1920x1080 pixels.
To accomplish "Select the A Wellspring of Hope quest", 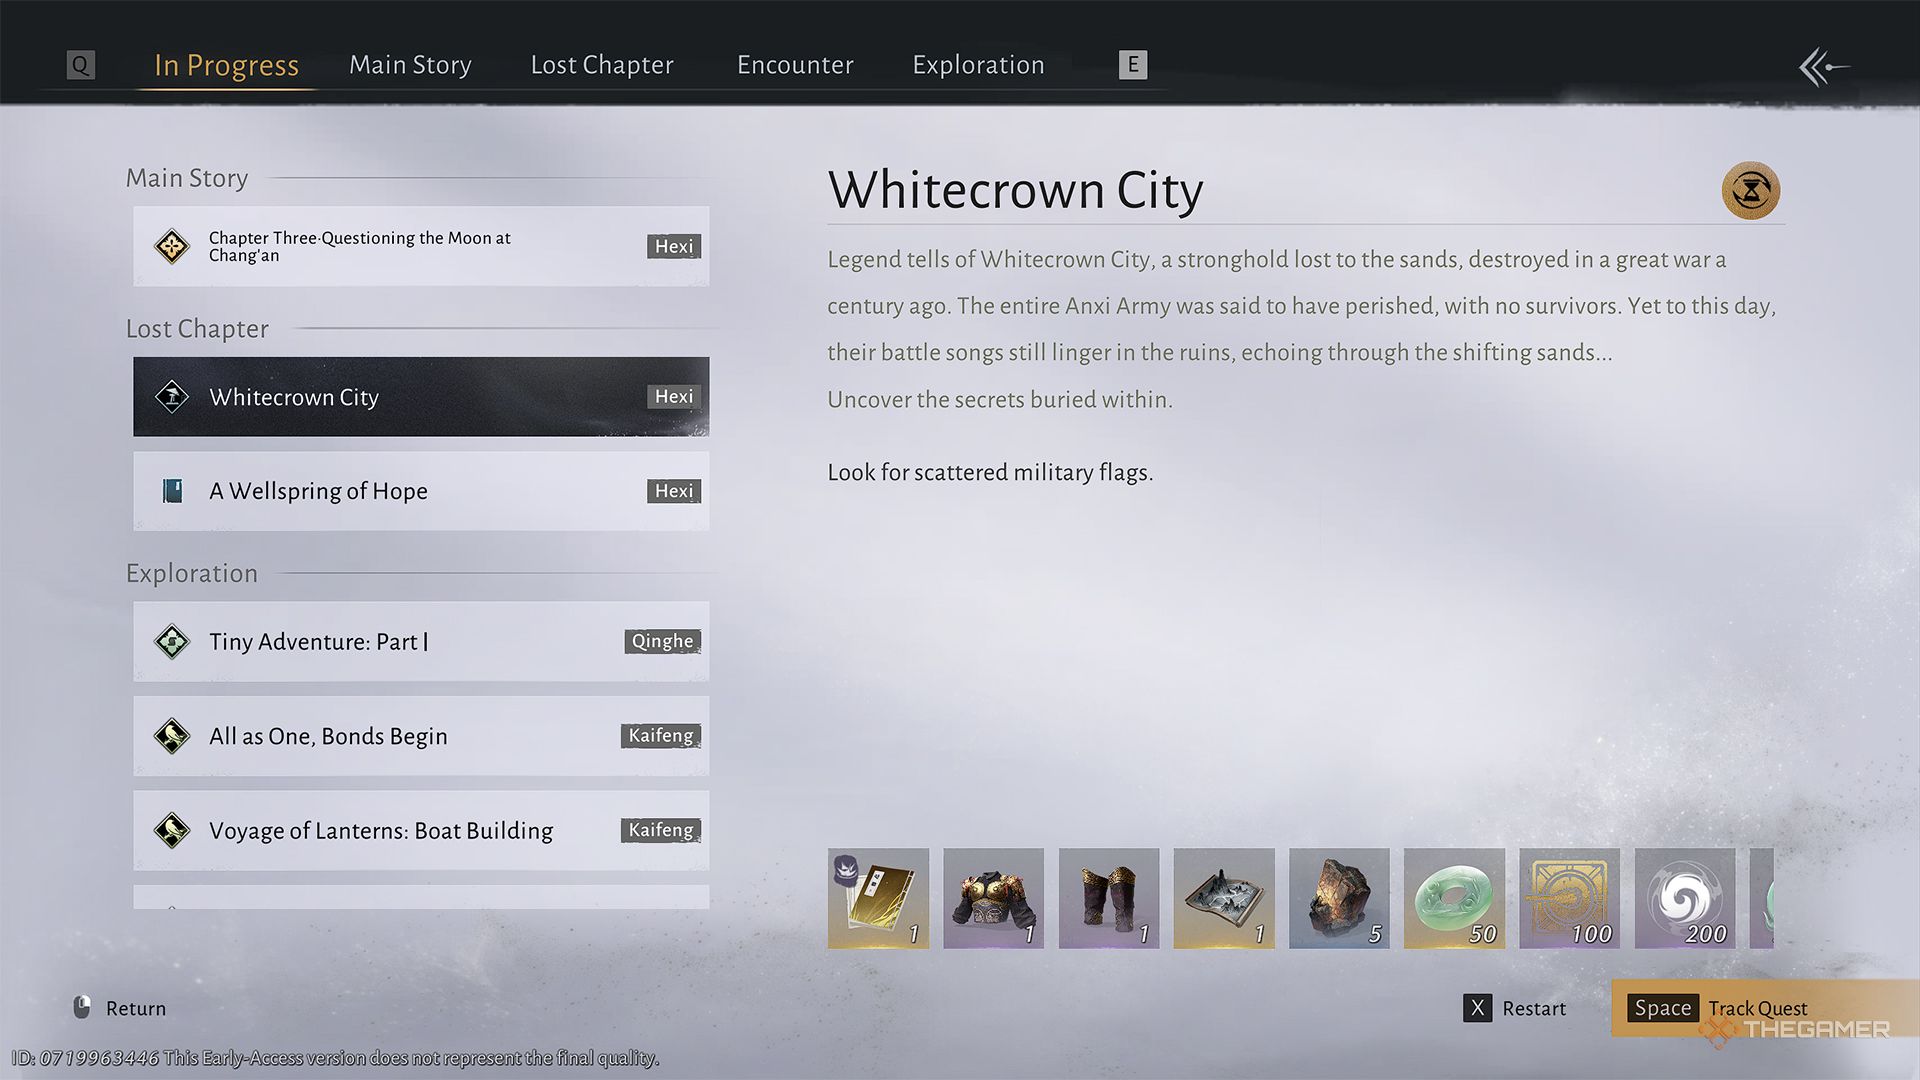I will pyautogui.click(x=421, y=491).
